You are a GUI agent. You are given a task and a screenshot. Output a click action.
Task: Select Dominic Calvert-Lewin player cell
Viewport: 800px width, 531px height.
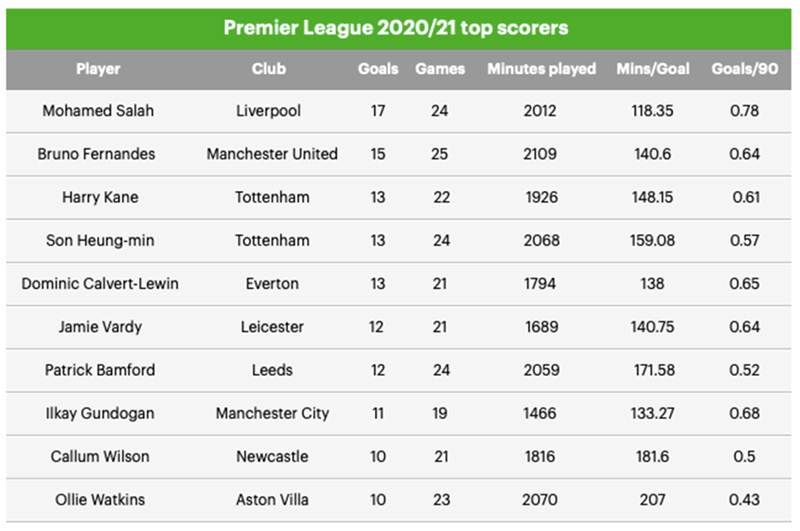pos(100,284)
